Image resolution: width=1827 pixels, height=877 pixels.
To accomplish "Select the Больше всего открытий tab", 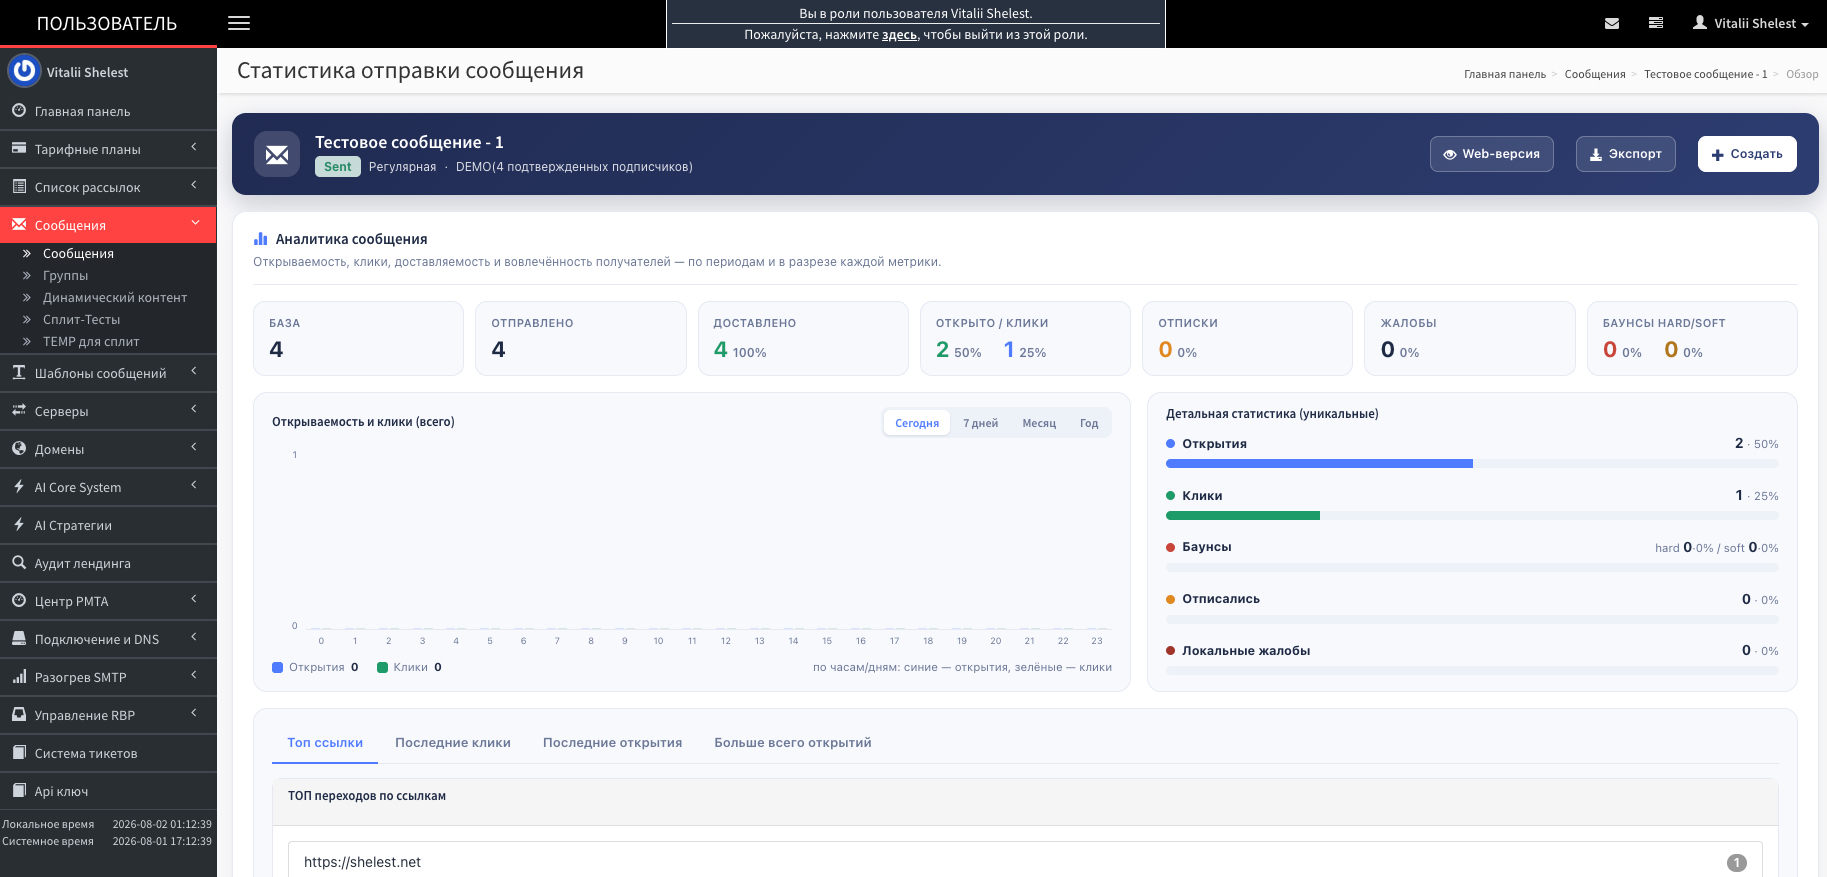I will pos(793,743).
